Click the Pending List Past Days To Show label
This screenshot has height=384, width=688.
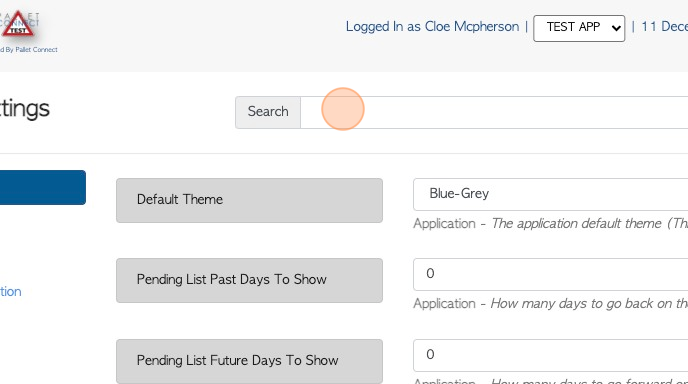(249, 280)
